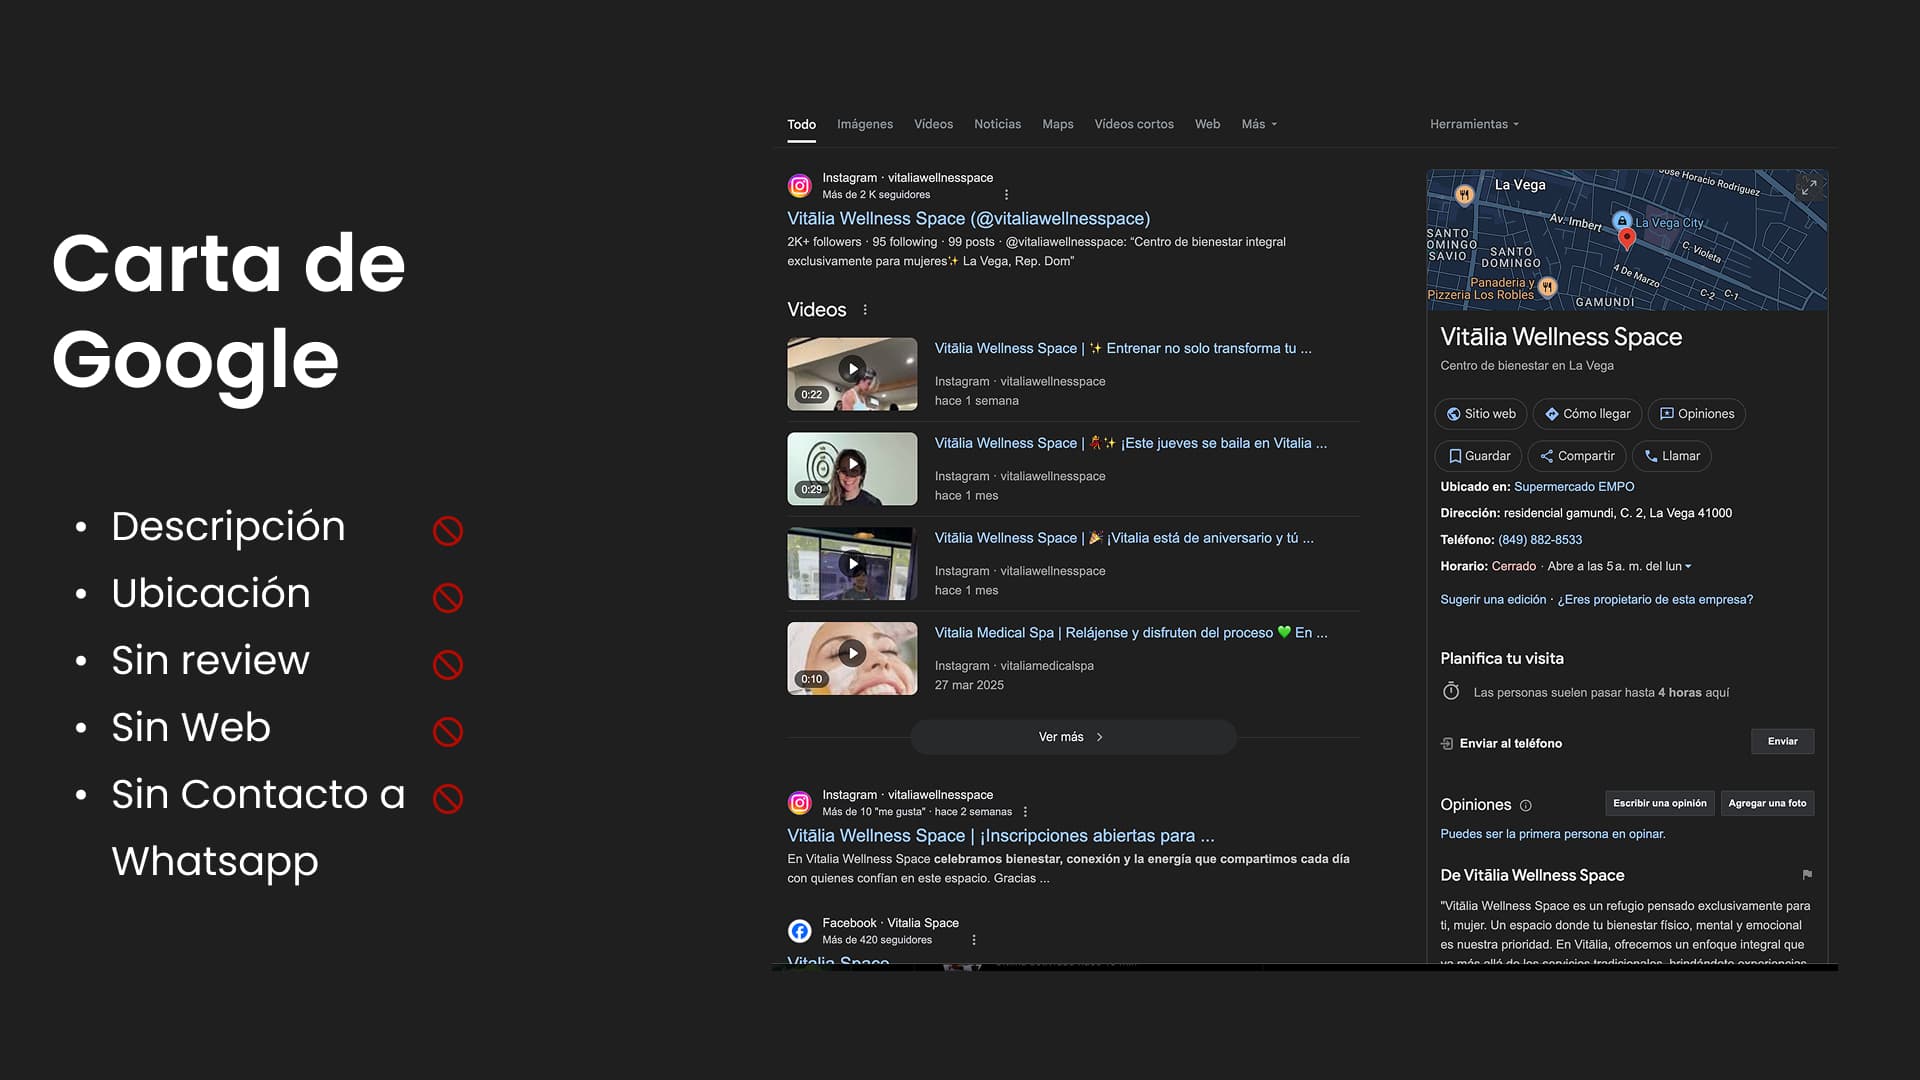Switch to the Maps tab
This screenshot has height=1080, width=1920.
1057,124
